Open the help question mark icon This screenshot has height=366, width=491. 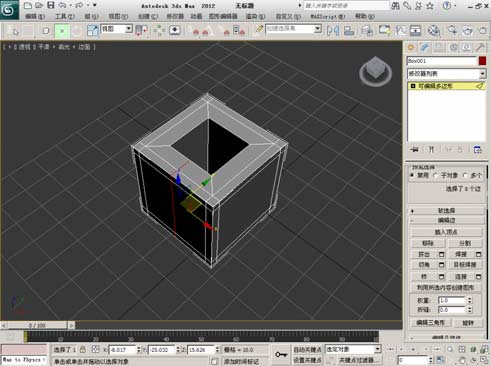coord(447,6)
